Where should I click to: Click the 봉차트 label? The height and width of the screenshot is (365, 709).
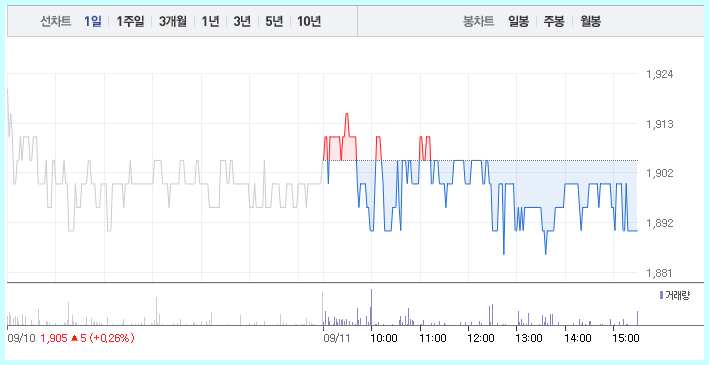(x=478, y=21)
